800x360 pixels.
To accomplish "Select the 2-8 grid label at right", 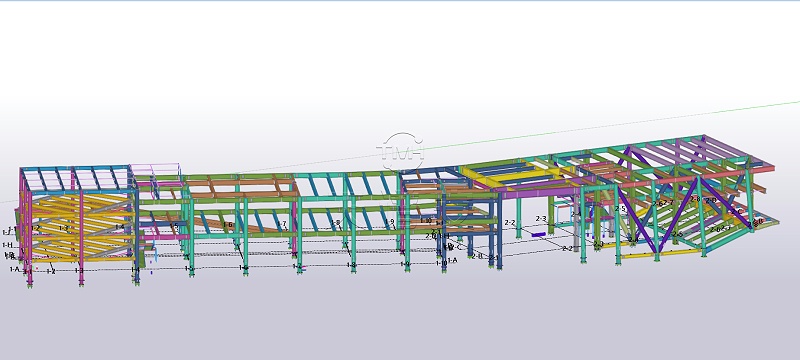I will coord(695,199).
